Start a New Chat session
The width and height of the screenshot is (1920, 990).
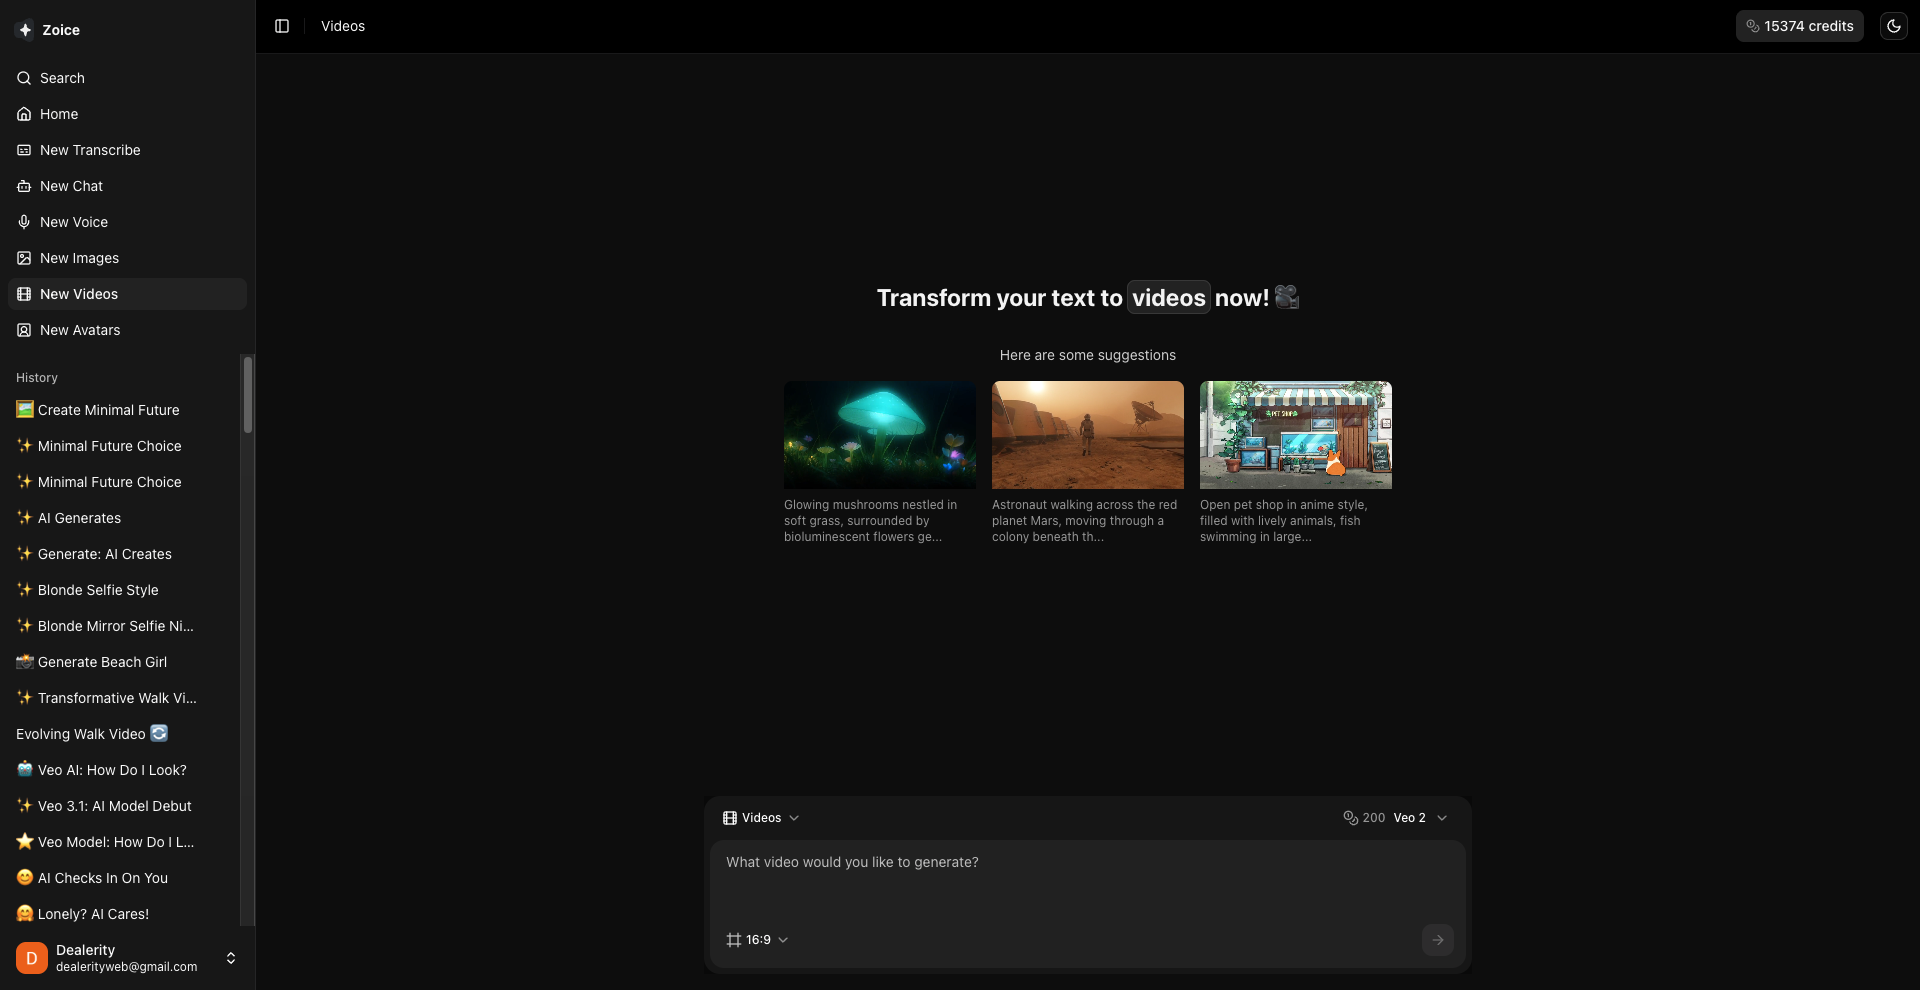71,185
